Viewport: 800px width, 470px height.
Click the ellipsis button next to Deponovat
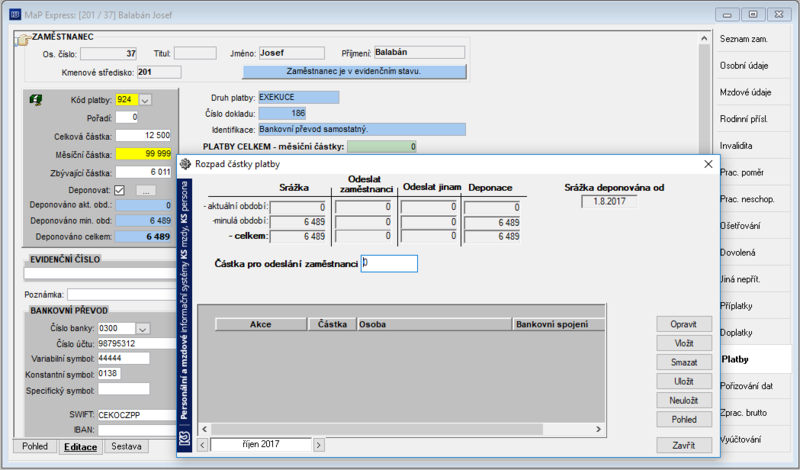point(146,191)
